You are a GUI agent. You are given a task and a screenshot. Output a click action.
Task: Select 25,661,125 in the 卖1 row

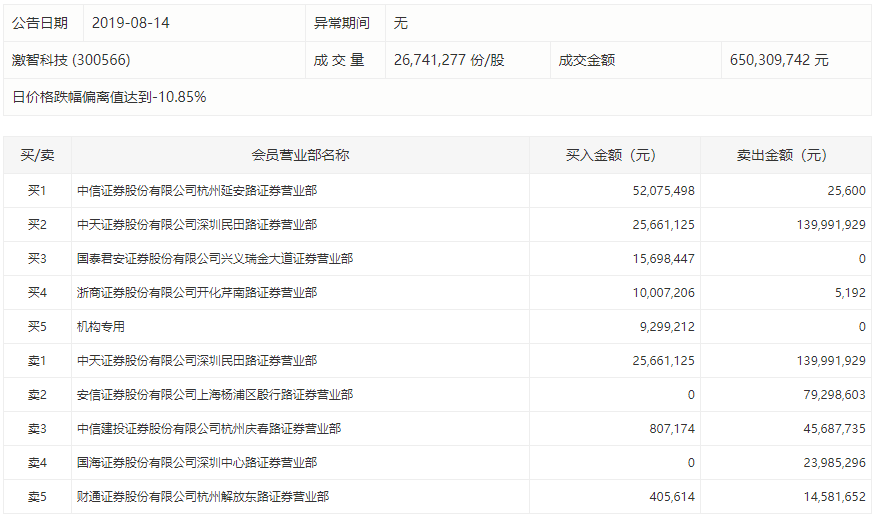click(x=664, y=361)
